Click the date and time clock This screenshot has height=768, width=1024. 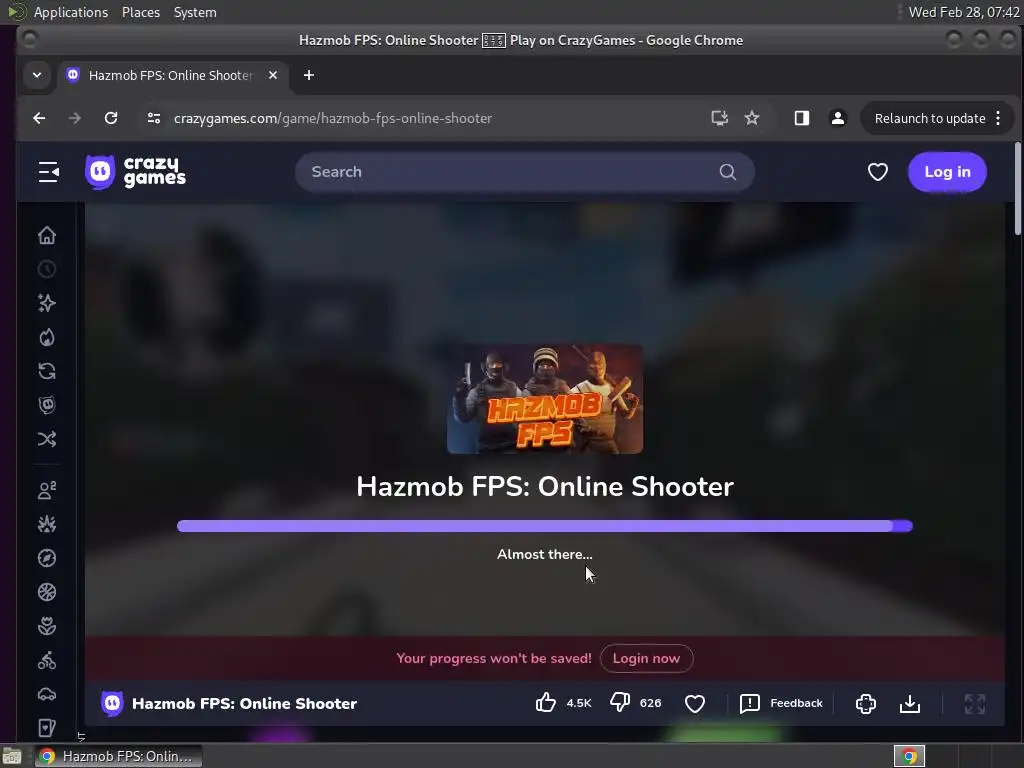(x=964, y=12)
